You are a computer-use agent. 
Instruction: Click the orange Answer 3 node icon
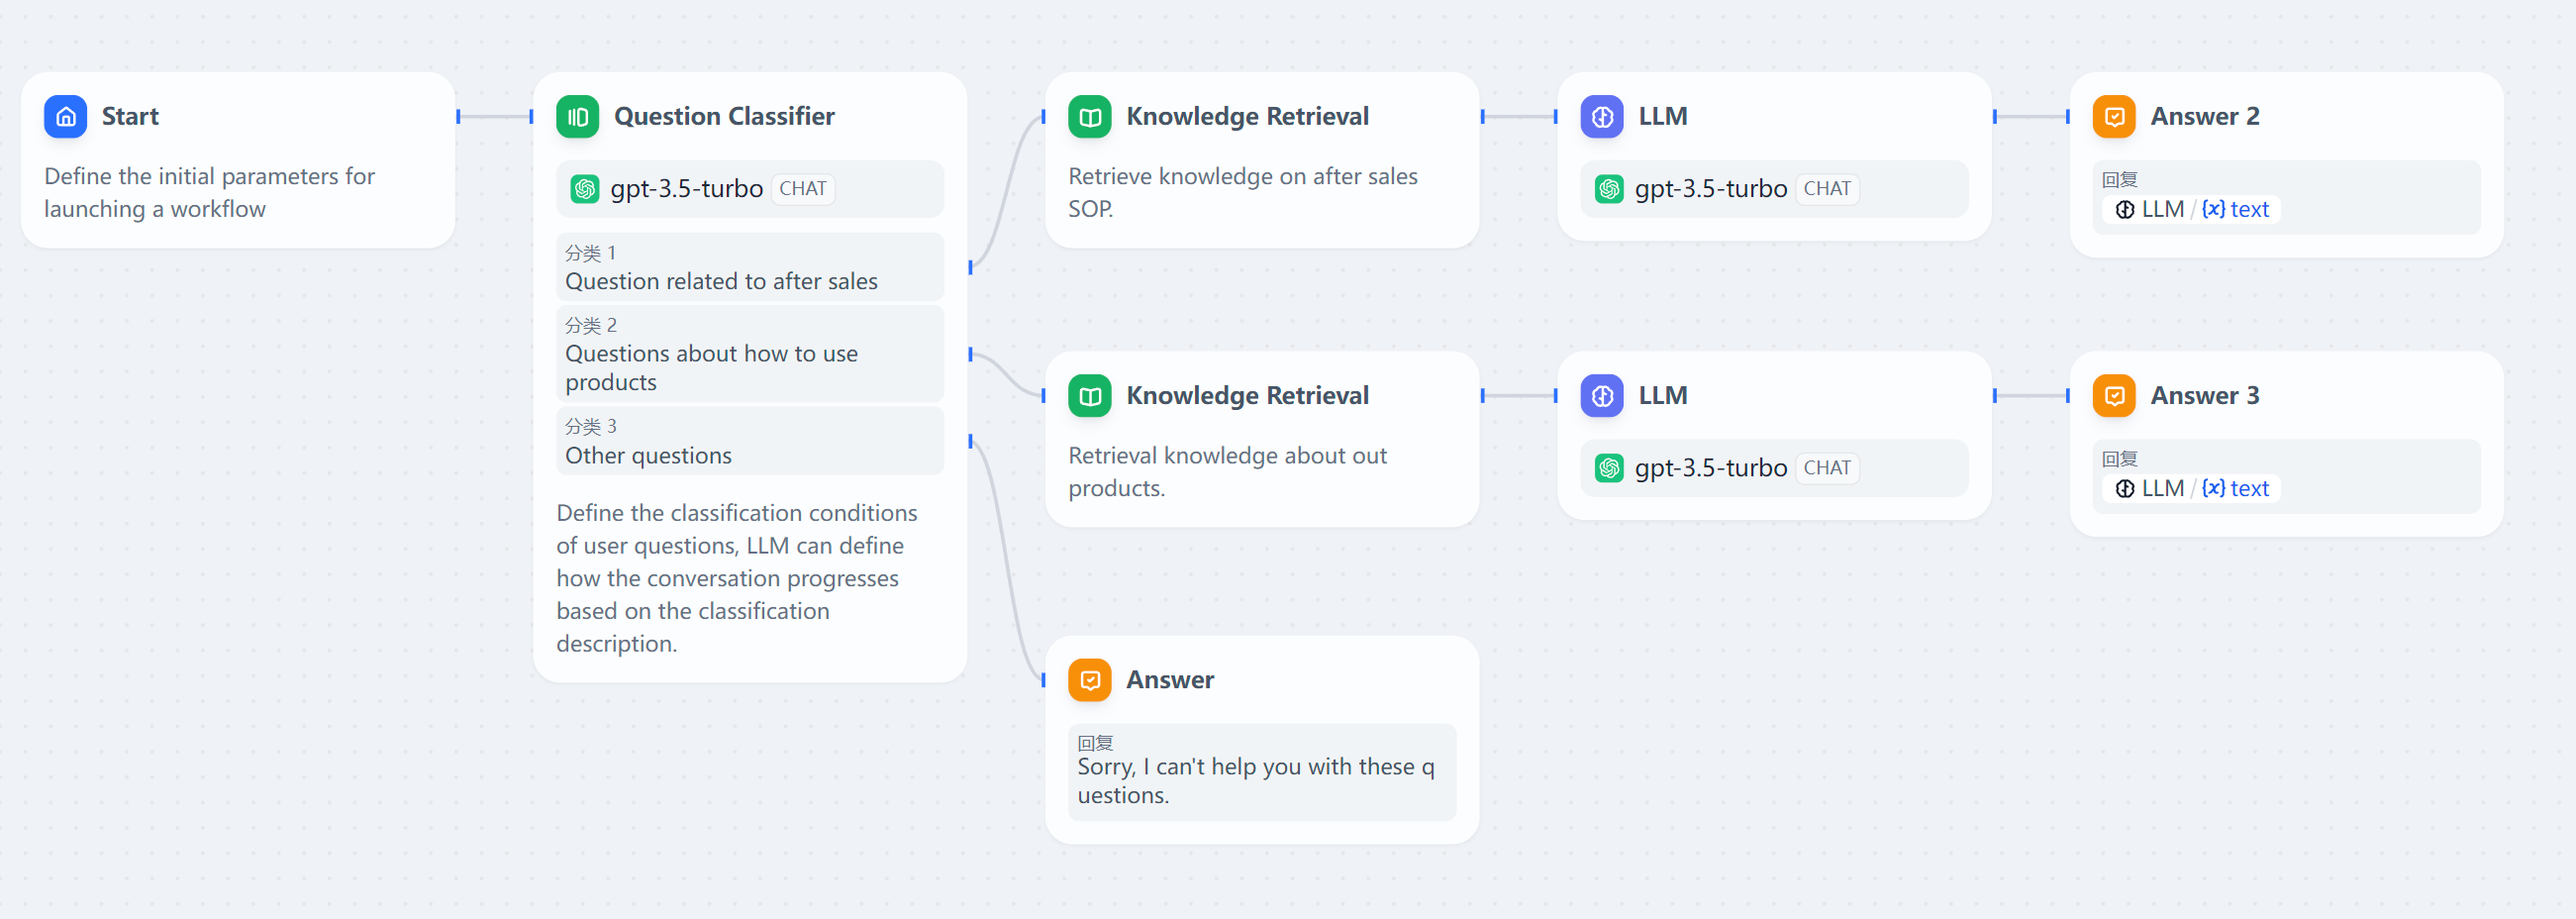pyautogui.click(x=2113, y=396)
